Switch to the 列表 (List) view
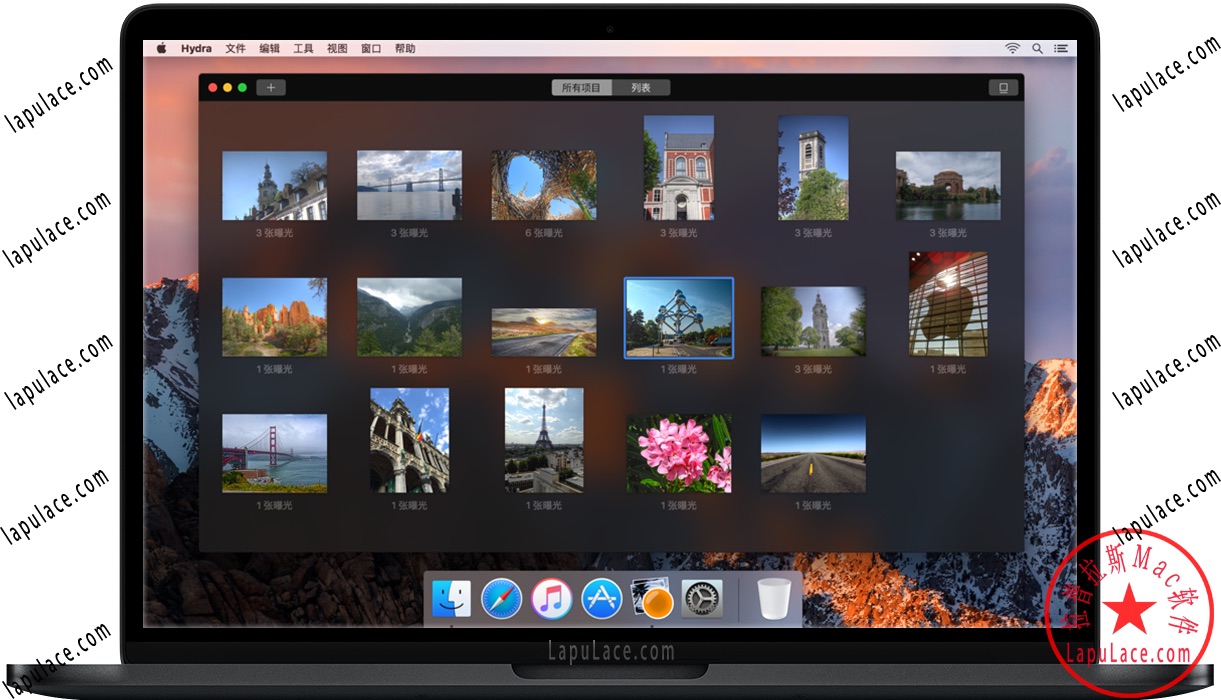1221x700 pixels. tap(641, 87)
